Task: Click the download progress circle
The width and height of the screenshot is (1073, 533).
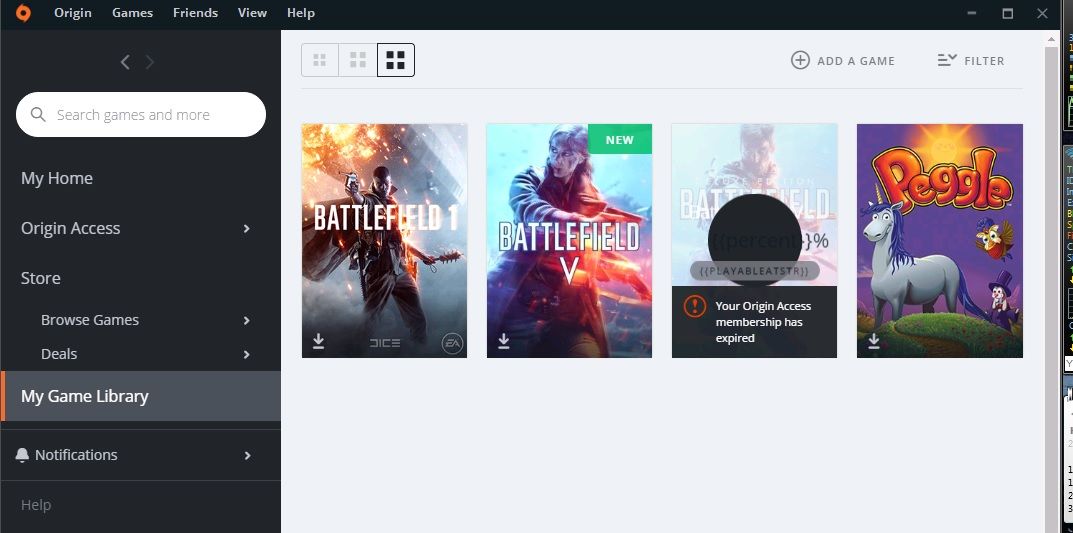Action: tap(755, 240)
